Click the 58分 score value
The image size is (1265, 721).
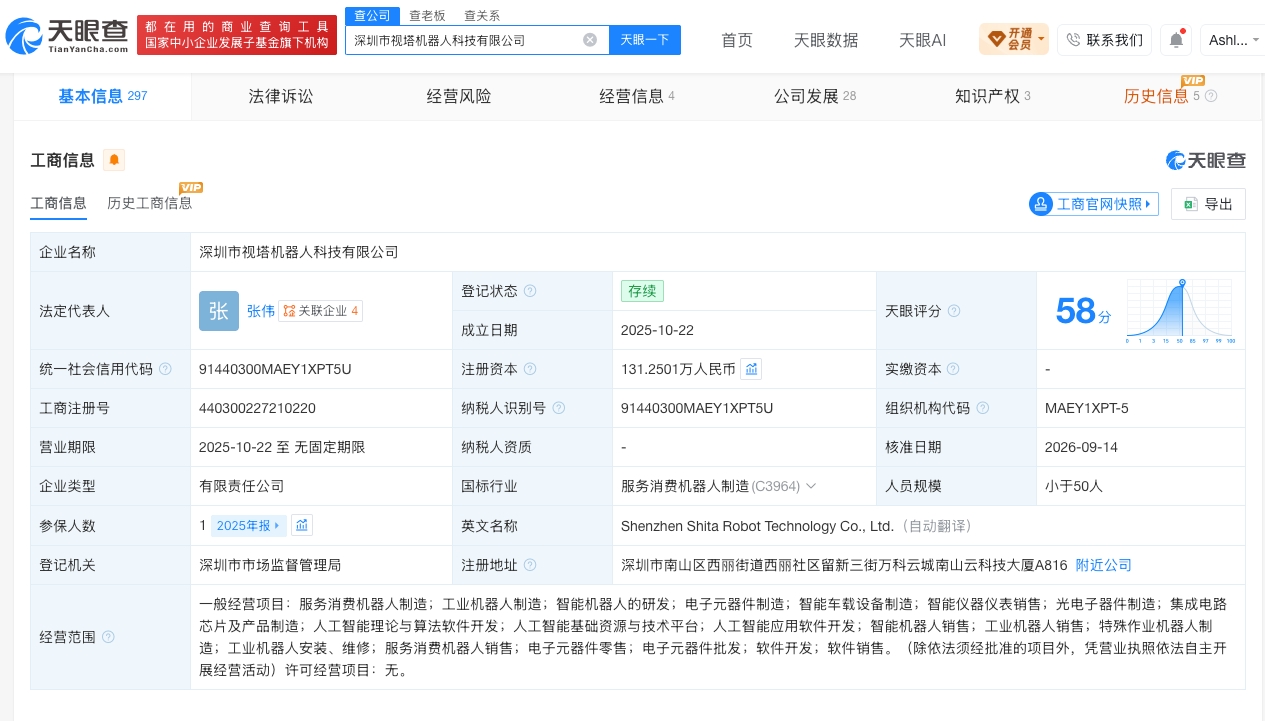1083,311
